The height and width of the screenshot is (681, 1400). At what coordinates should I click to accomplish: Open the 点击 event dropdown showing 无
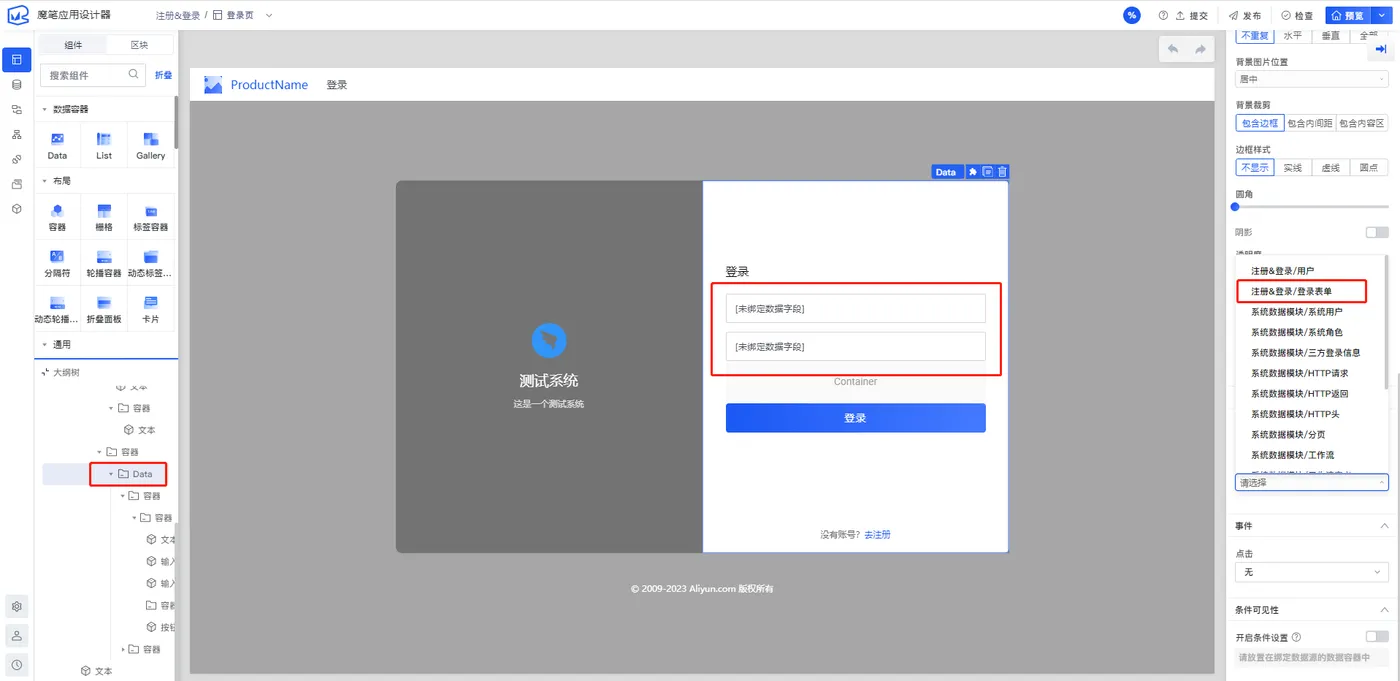pos(1312,572)
